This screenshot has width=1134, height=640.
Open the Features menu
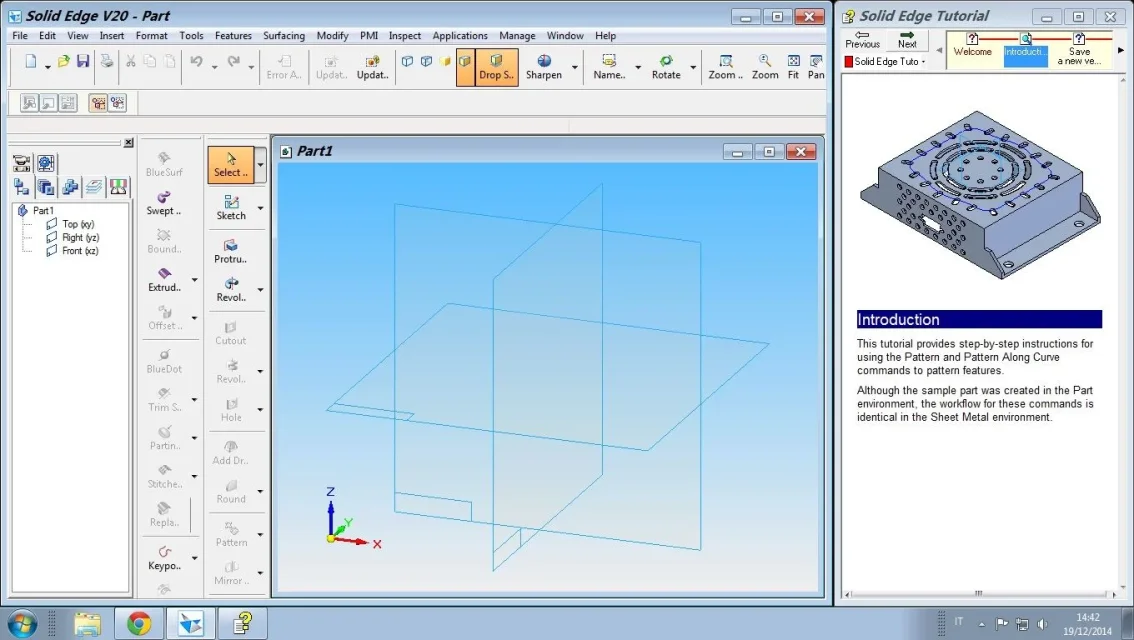coord(233,35)
